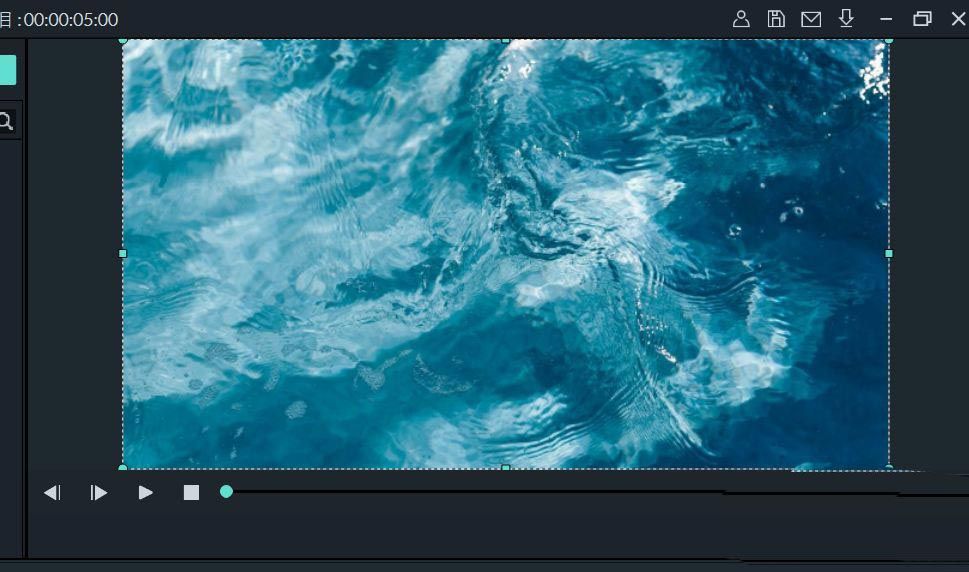Step forward to the next frame

pyautogui.click(x=98, y=492)
